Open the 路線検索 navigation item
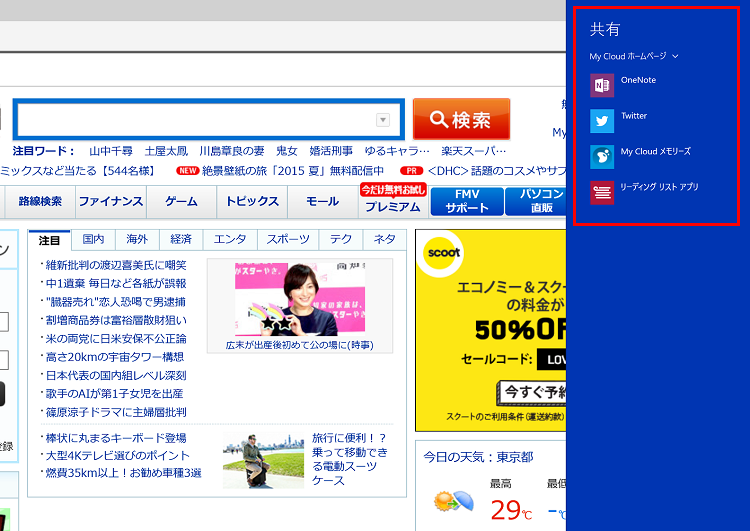This screenshot has height=531, width=750. (x=40, y=202)
